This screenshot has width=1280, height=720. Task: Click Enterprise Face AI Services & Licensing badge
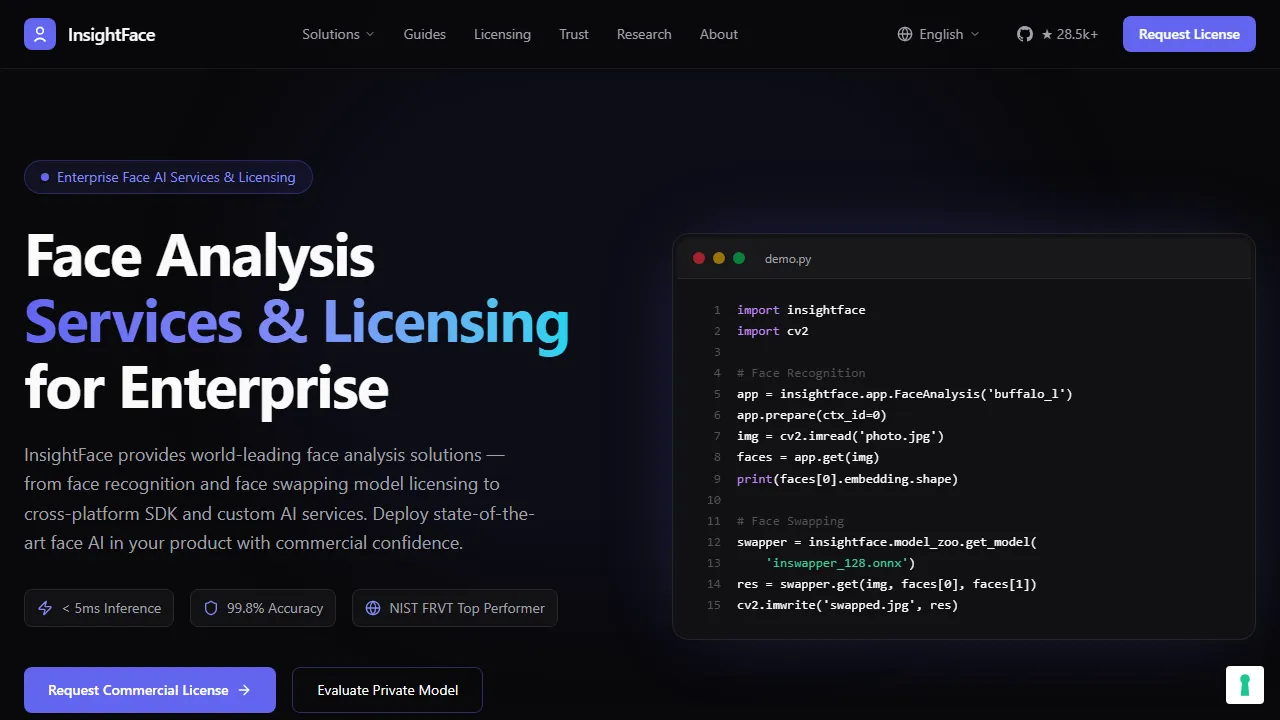pos(168,177)
